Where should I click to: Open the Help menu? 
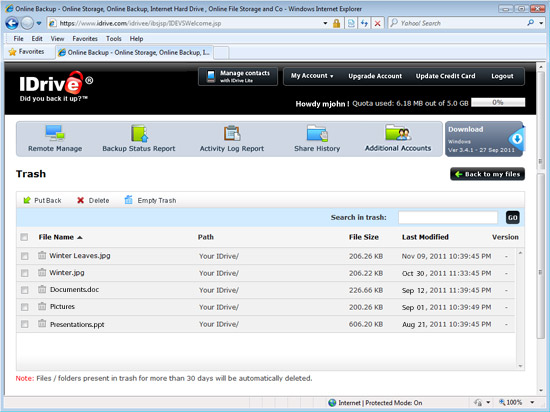[x=136, y=39]
